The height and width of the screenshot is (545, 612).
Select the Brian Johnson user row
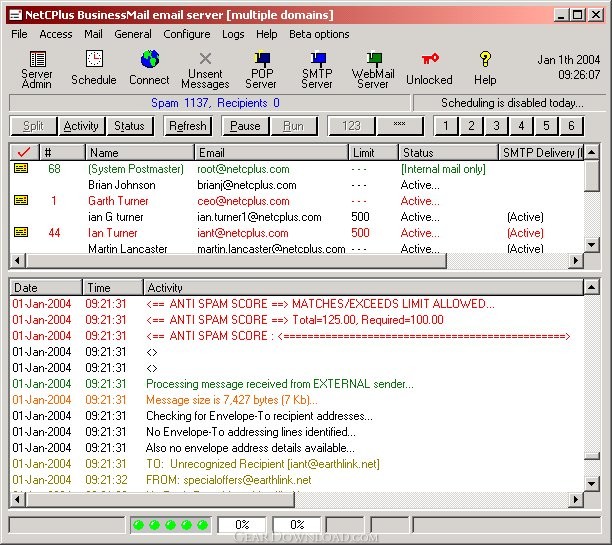pyautogui.click(x=297, y=185)
